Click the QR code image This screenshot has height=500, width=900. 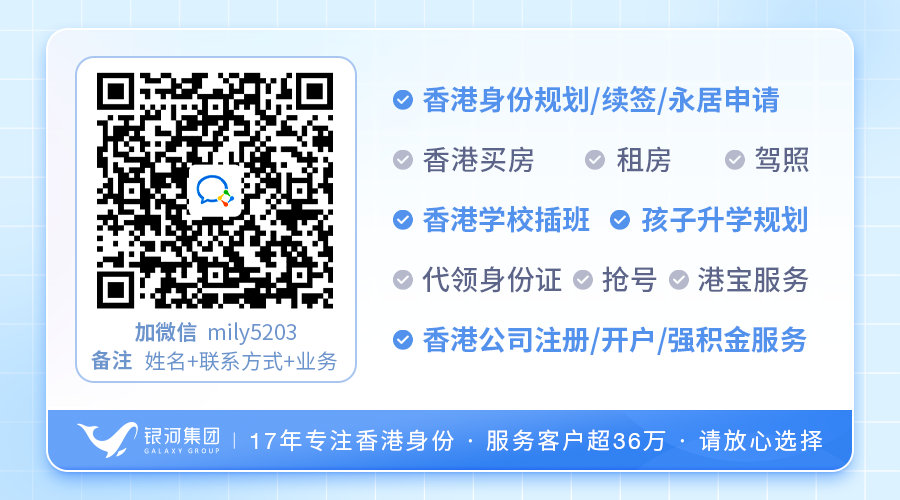[x=215, y=191]
